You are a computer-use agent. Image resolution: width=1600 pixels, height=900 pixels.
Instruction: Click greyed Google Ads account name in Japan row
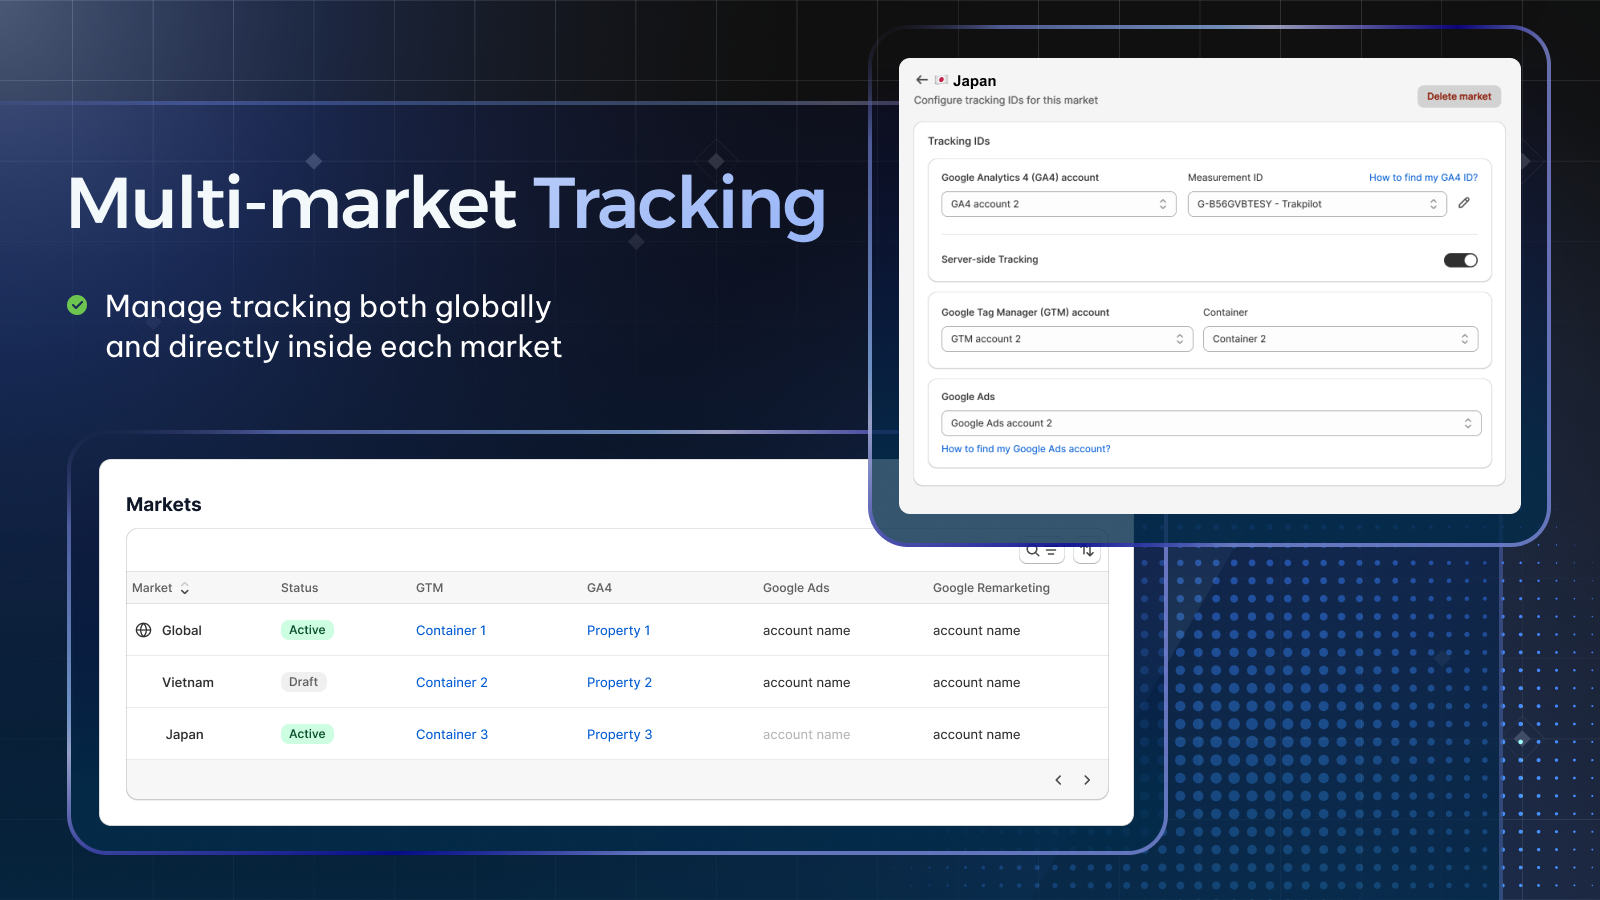click(x=806, y=735)
